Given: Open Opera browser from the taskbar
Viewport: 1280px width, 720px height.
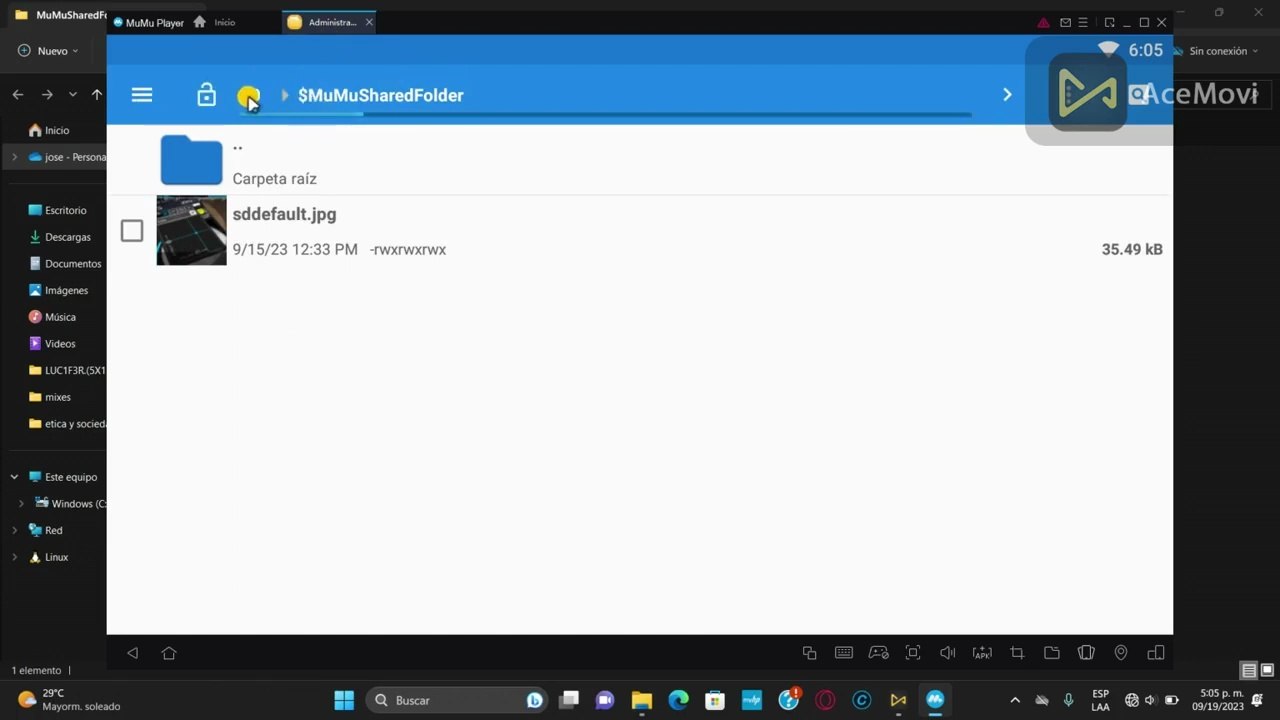Looking at the screenshot, I should click(x=825, y=700).
